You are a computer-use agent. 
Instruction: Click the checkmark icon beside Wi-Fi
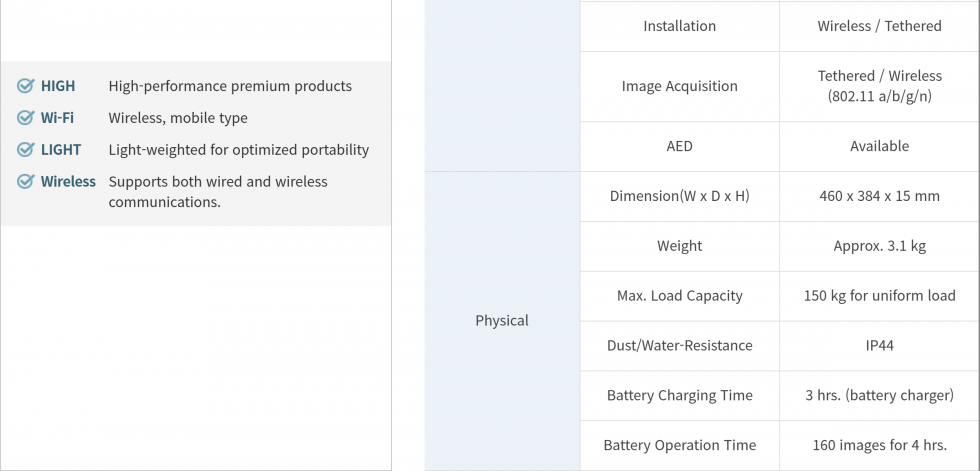pos(26,118)
